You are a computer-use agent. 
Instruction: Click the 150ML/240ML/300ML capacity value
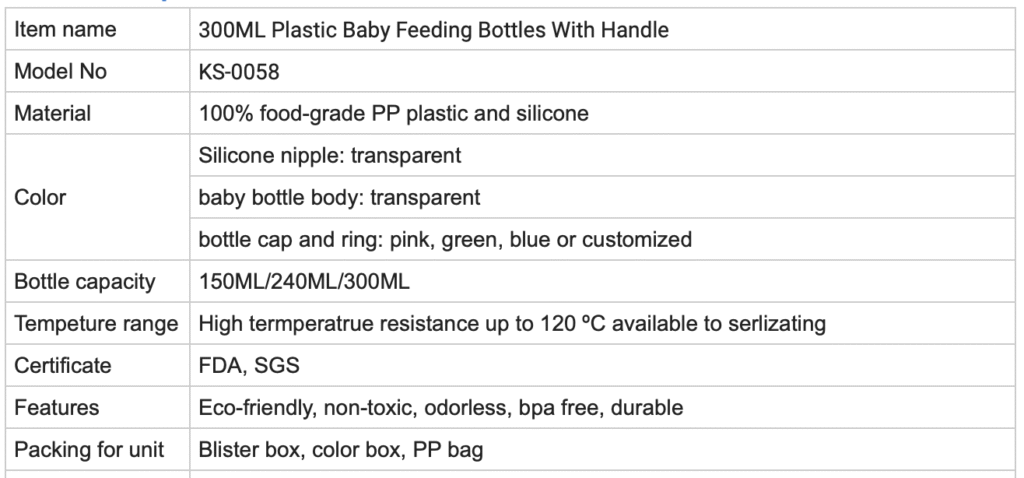[x=304, y=282]
